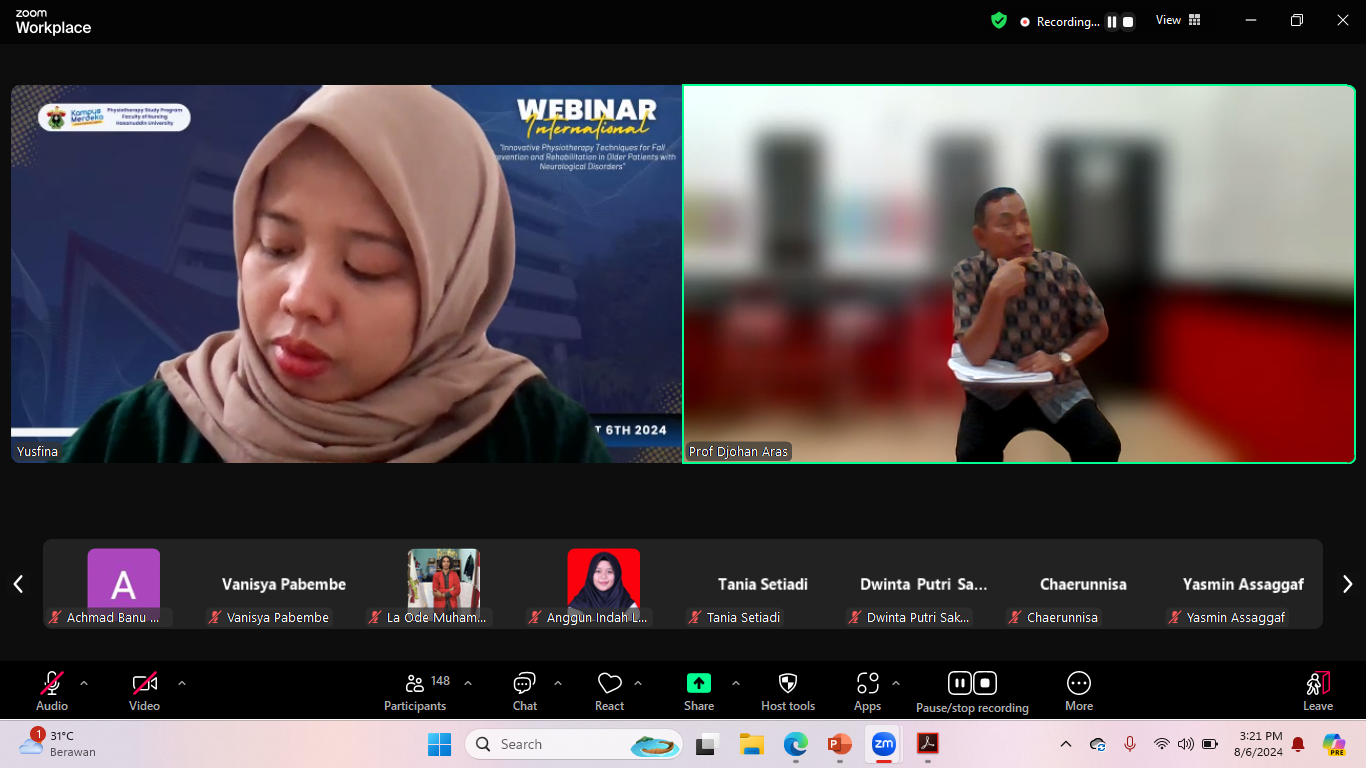Expand the Participants options arrow

tap(468, 683)
